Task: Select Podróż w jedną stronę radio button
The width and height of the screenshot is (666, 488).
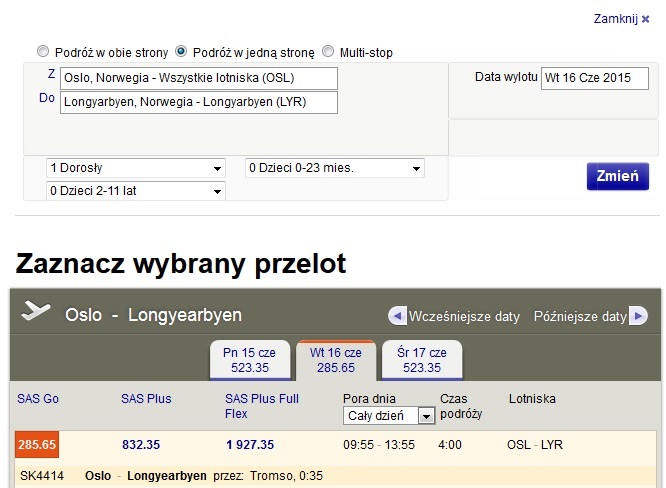Action: pyautogui.click(x=181, y=51)
